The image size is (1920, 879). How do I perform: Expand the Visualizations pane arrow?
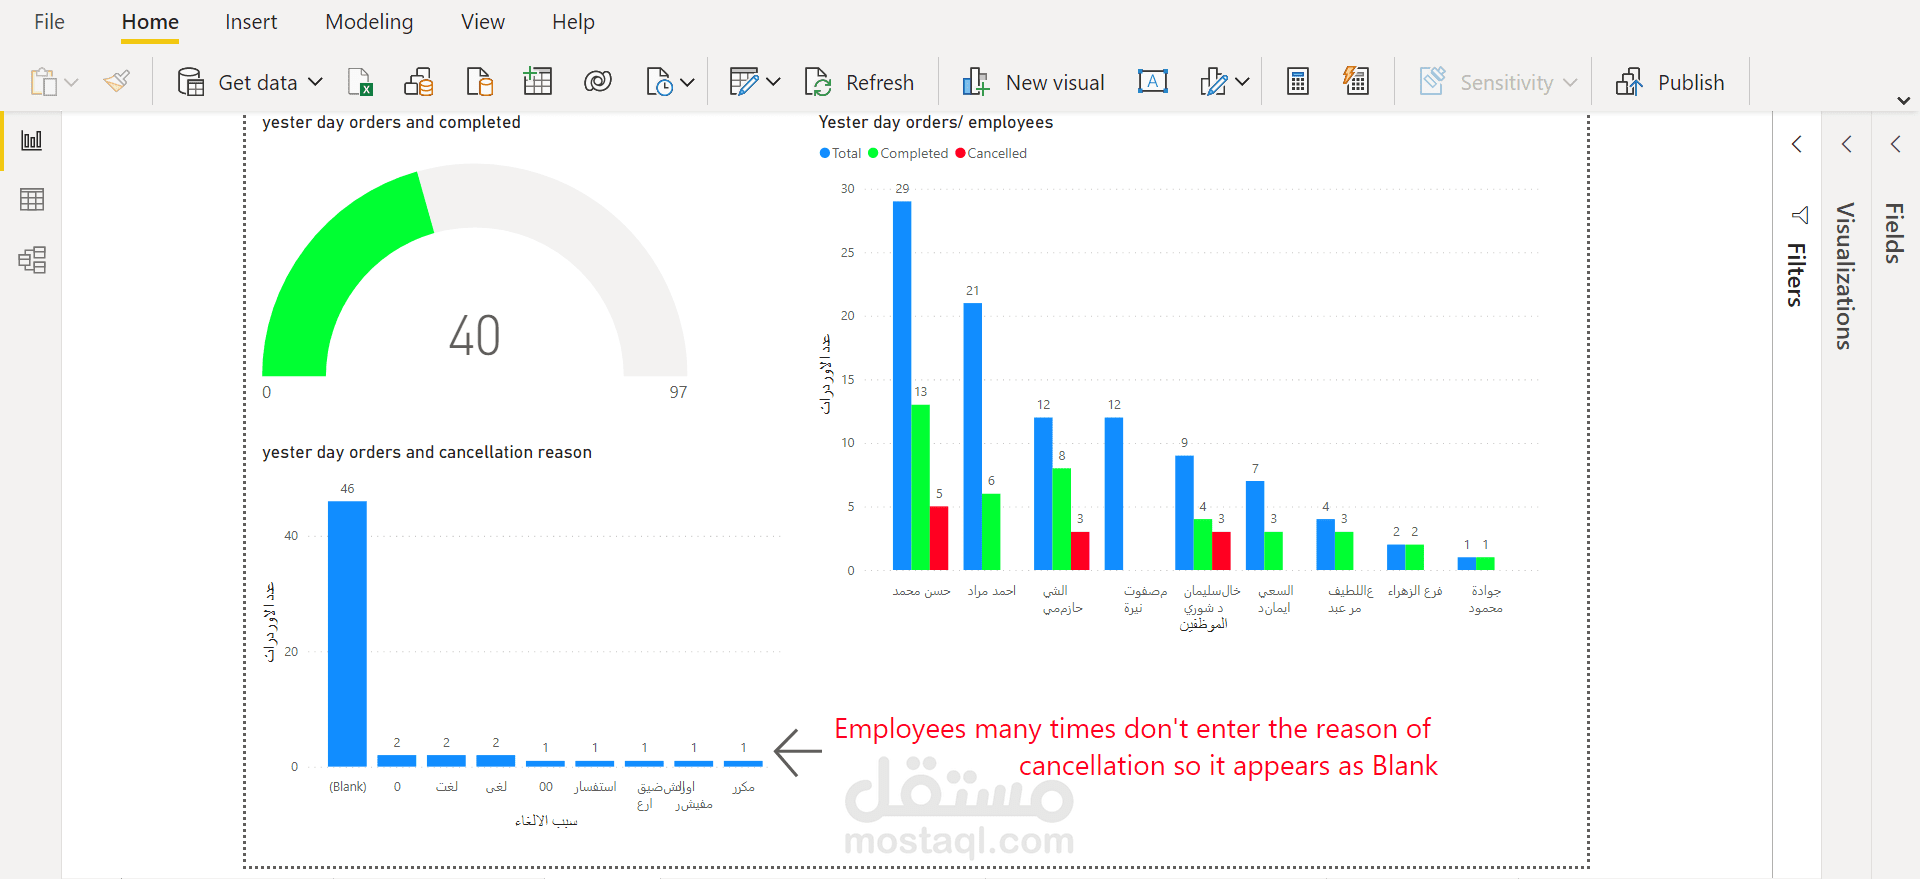point(1846,144)
